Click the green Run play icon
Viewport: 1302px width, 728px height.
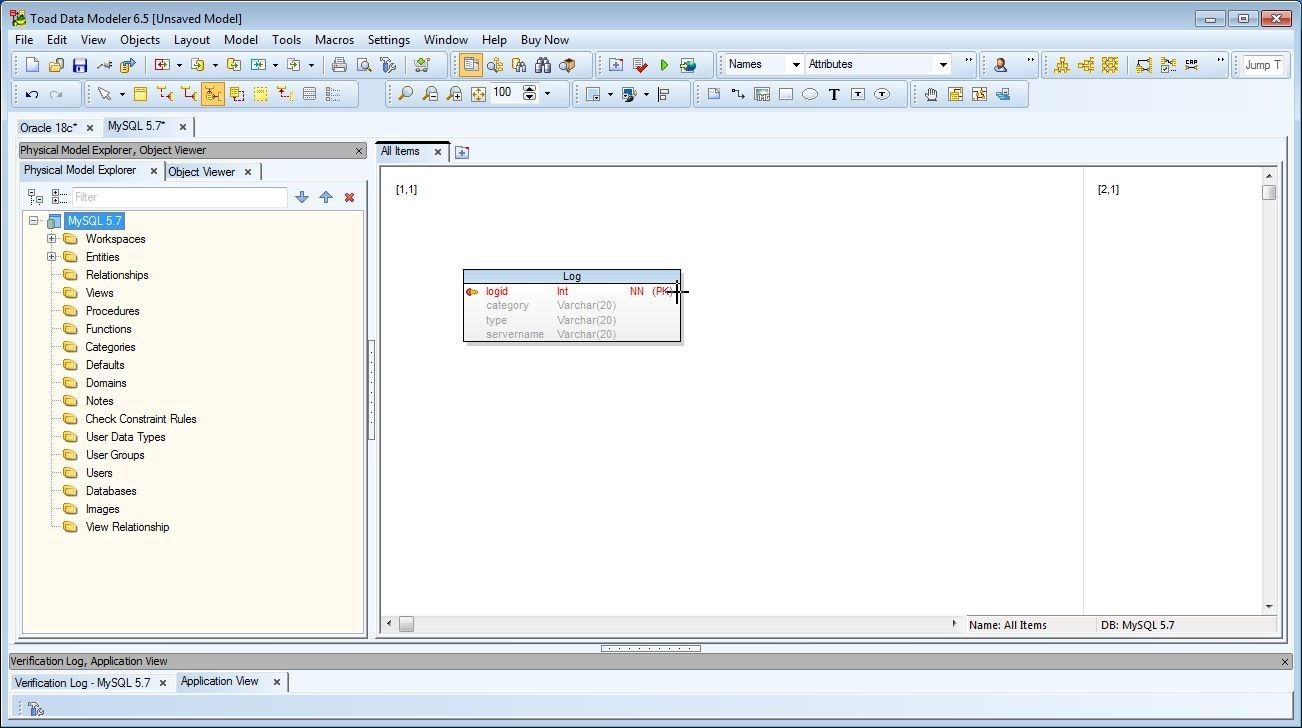click(x=664, y=65)
